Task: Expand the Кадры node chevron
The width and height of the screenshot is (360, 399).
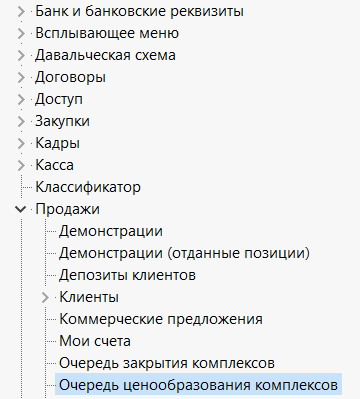Action: [21, 144]
